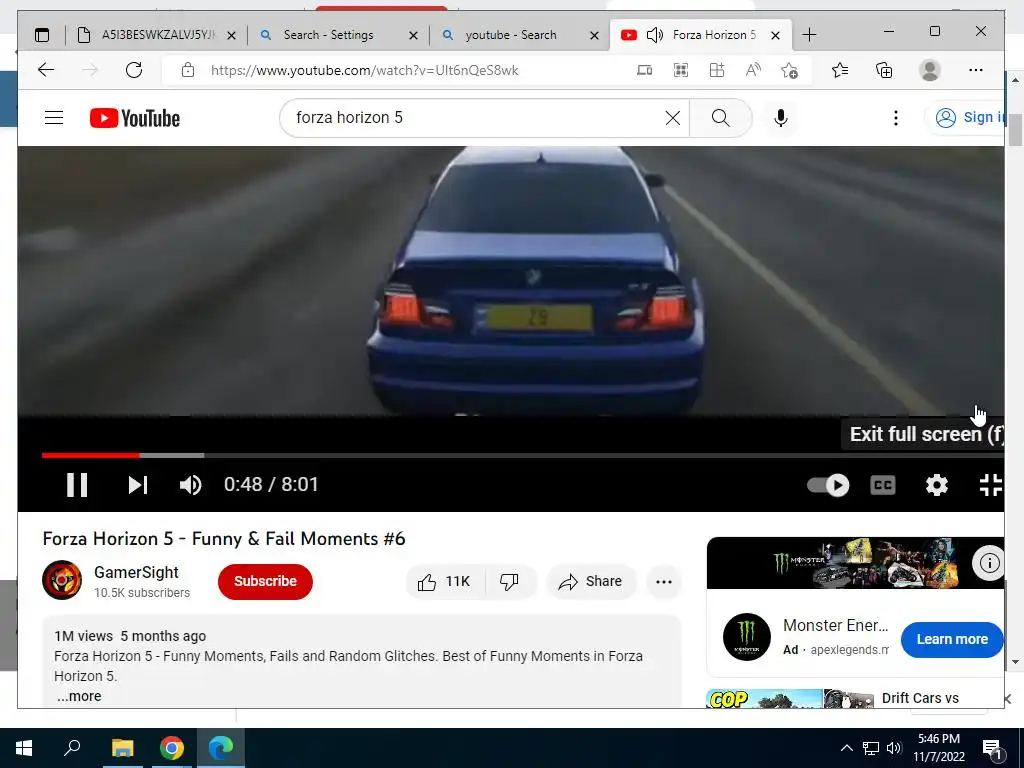Go to YouTube home via logo
The height and width of the screenshot is (768, 1024).
pyautogui.click(x=135, y=118)
